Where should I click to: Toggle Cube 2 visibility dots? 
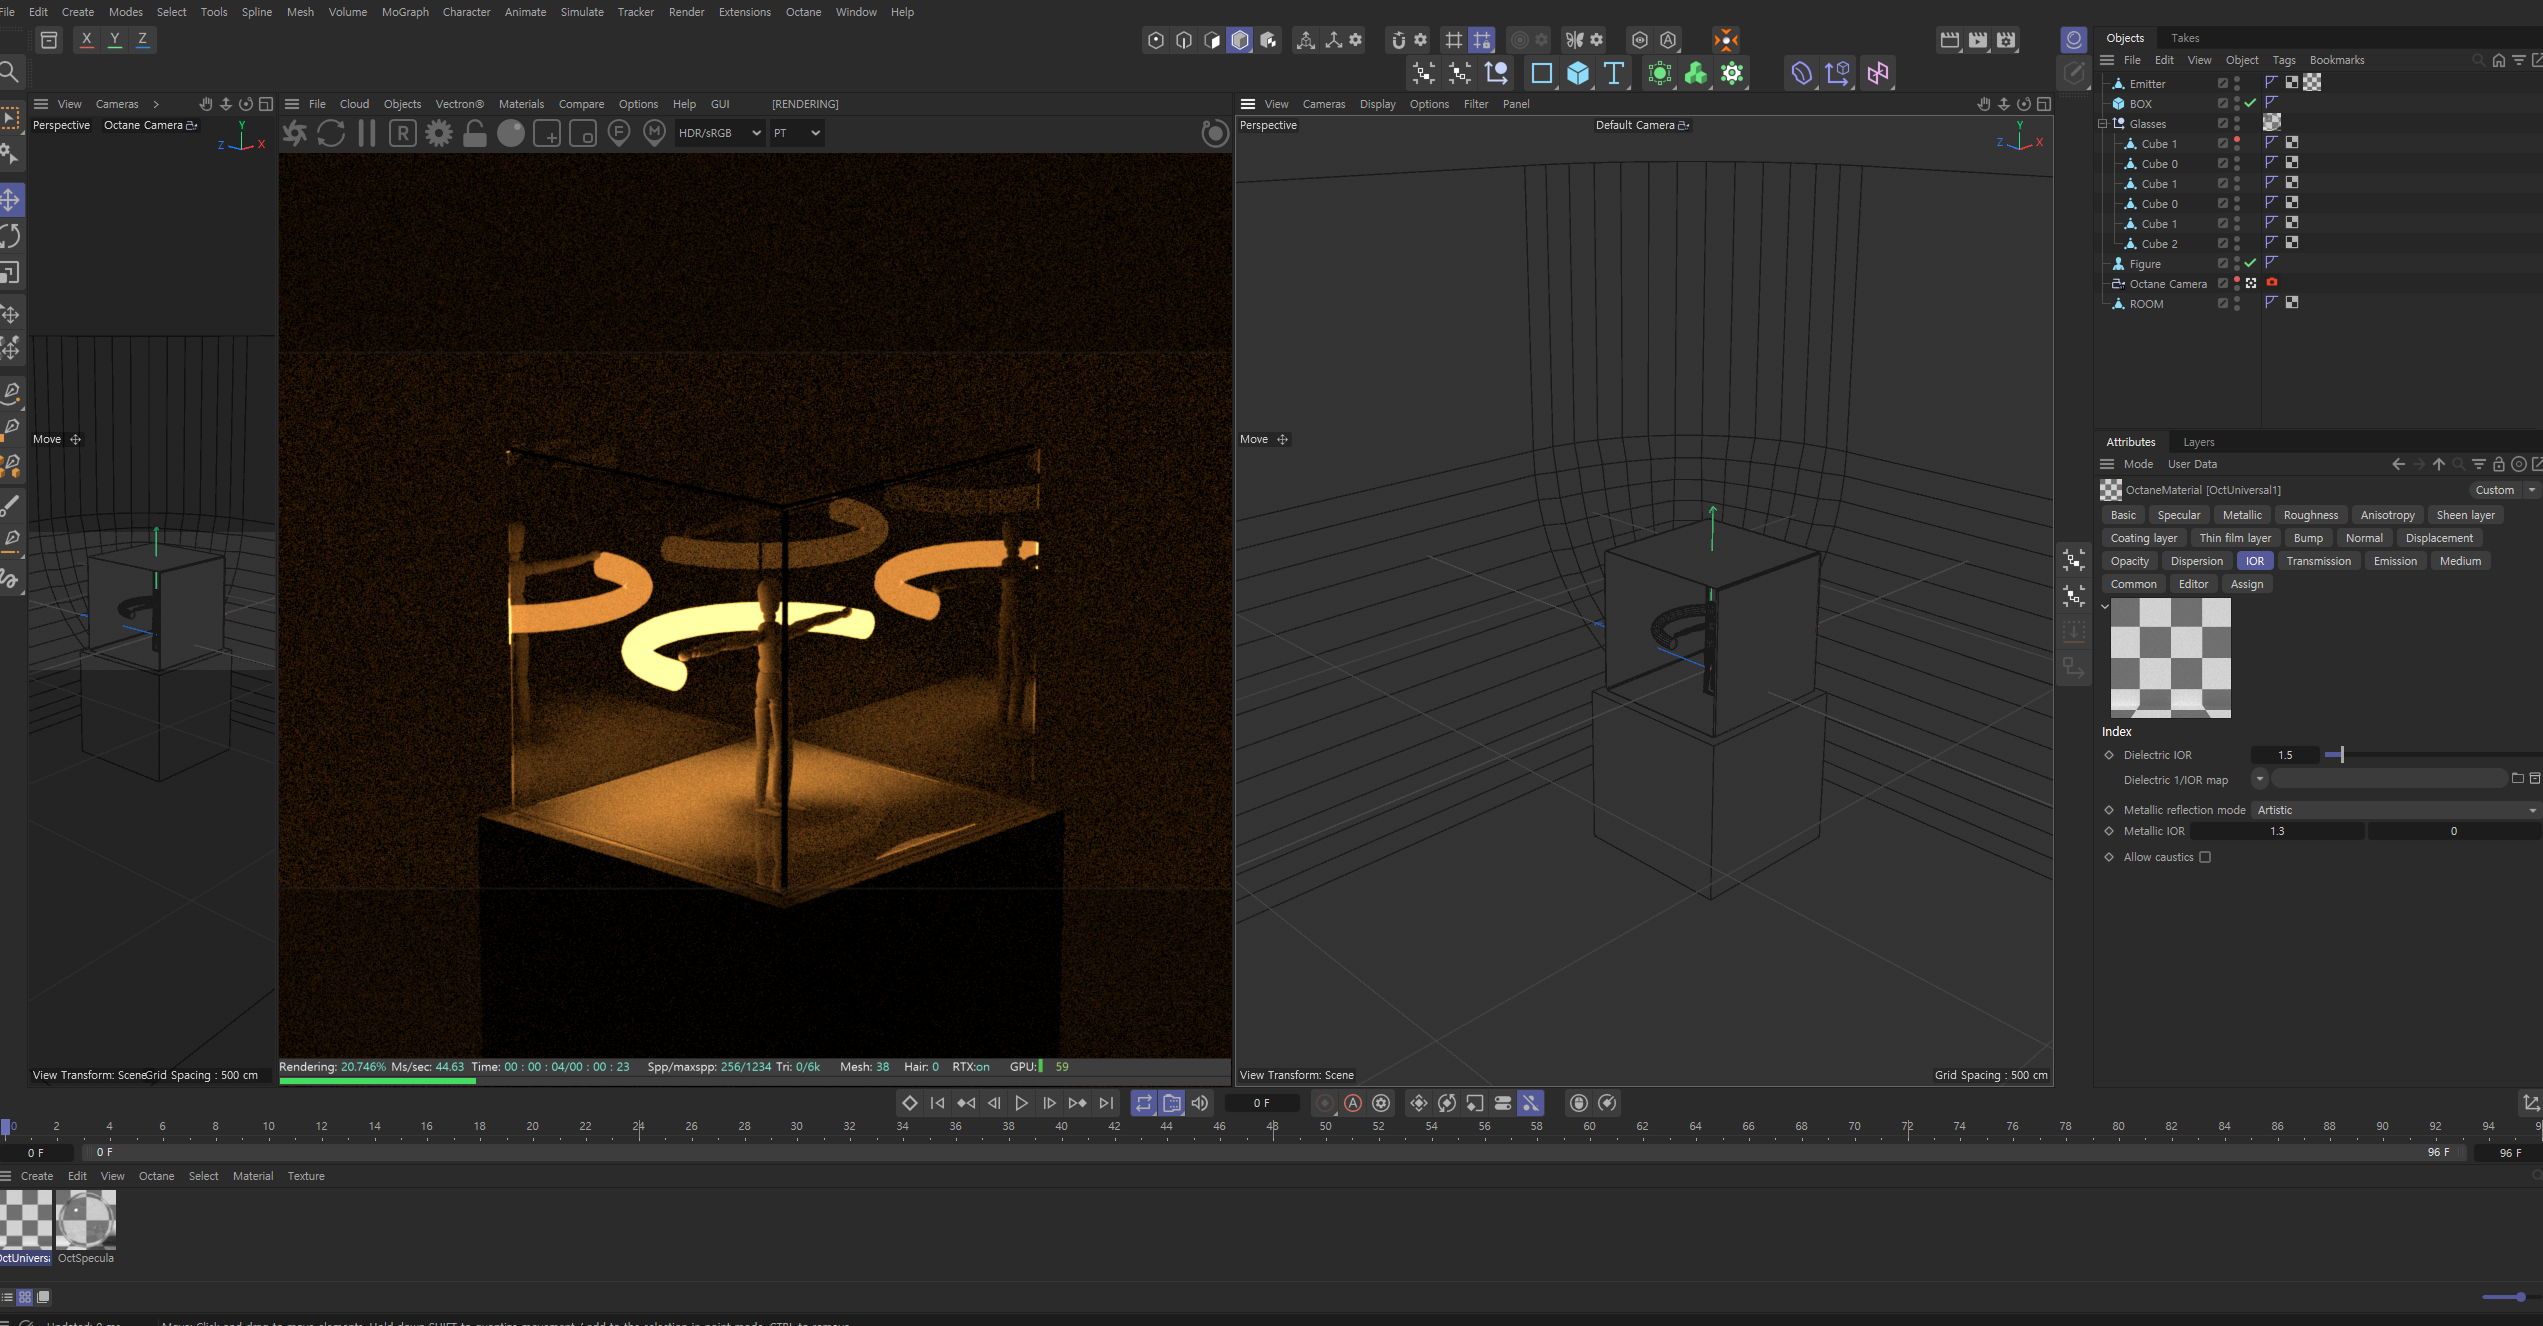[2237, 243]
